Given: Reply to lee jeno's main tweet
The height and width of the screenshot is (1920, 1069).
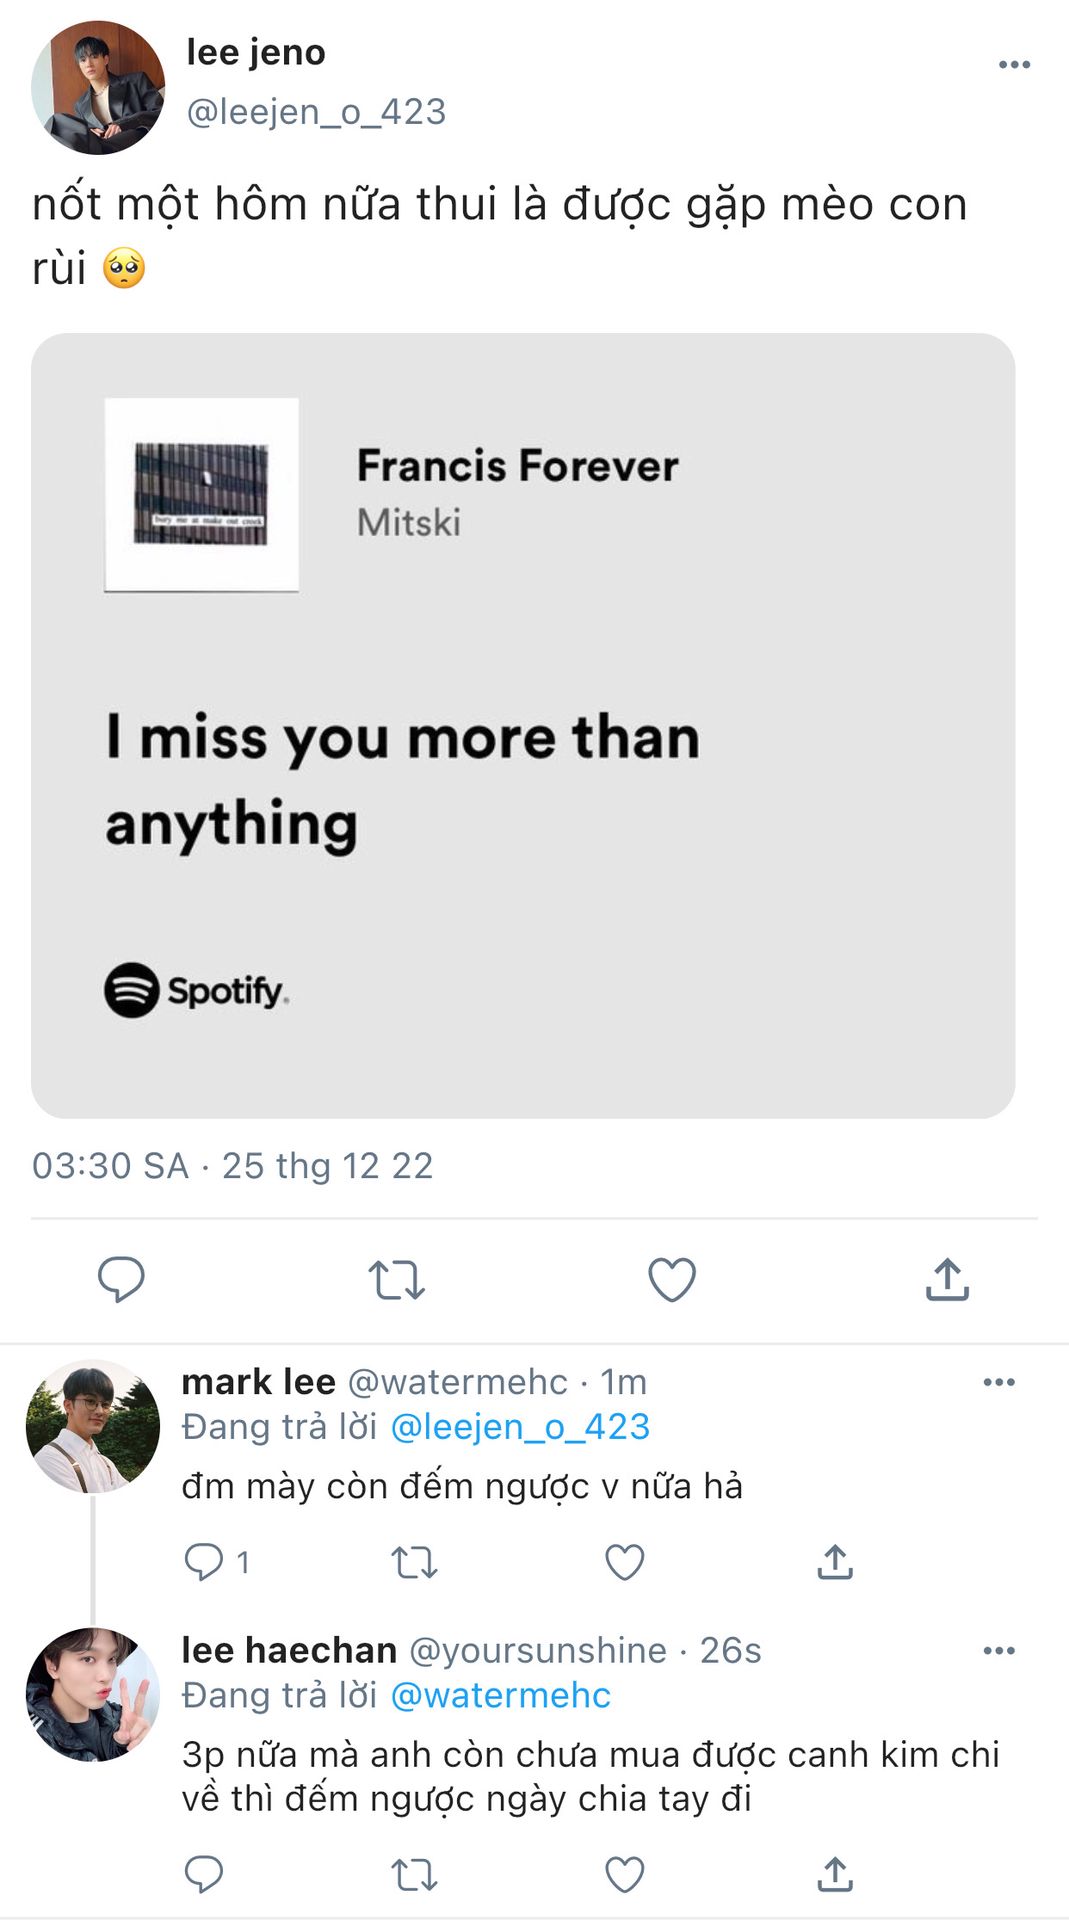Looking at the screenshot, I should (121, 1279).
